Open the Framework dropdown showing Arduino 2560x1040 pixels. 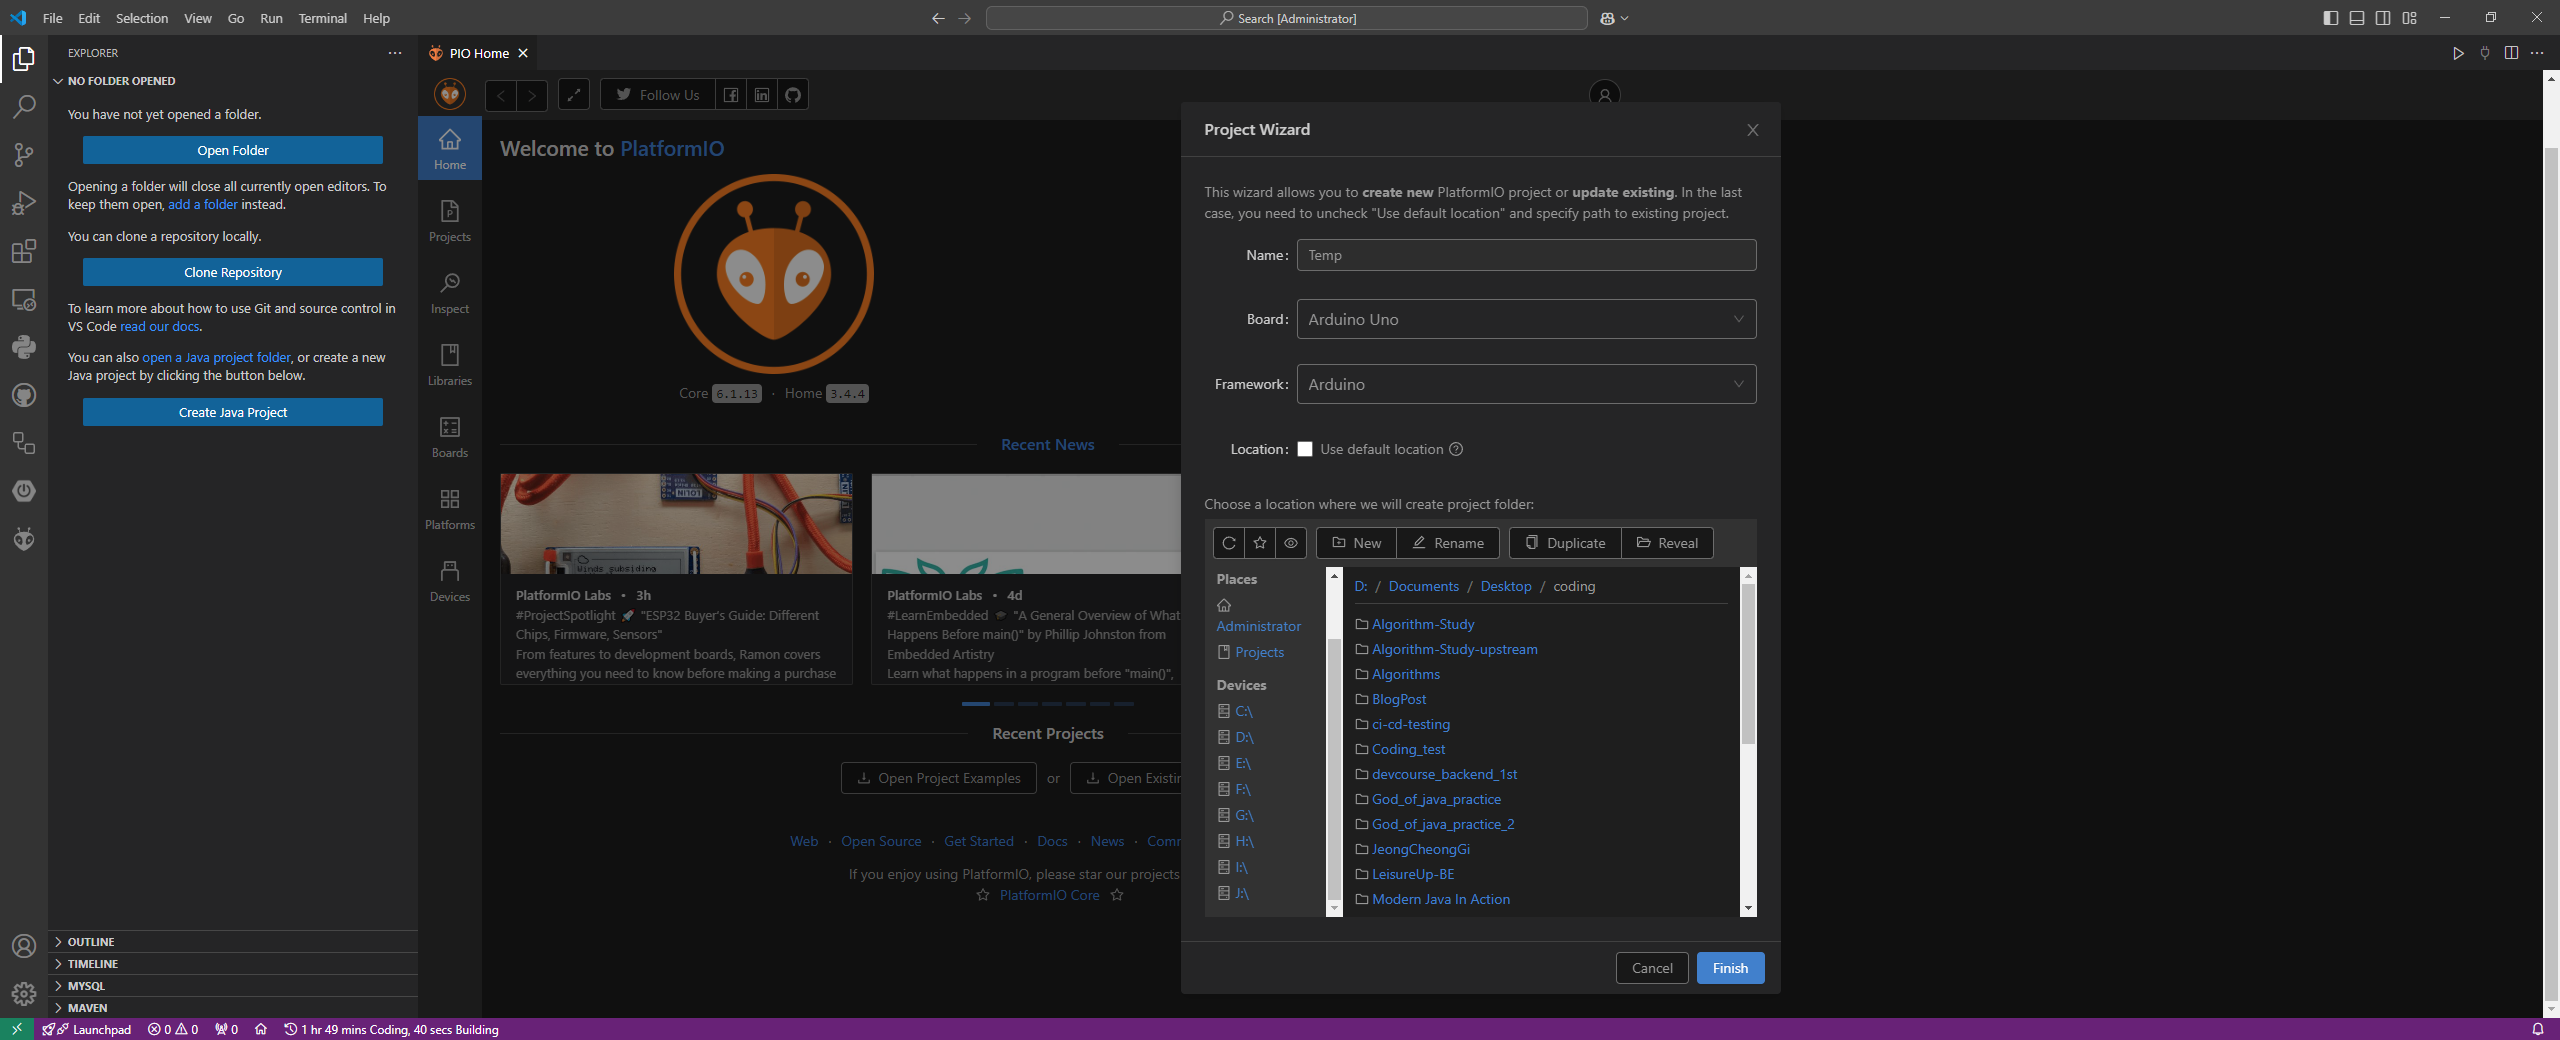click(x=1526, y=384)
